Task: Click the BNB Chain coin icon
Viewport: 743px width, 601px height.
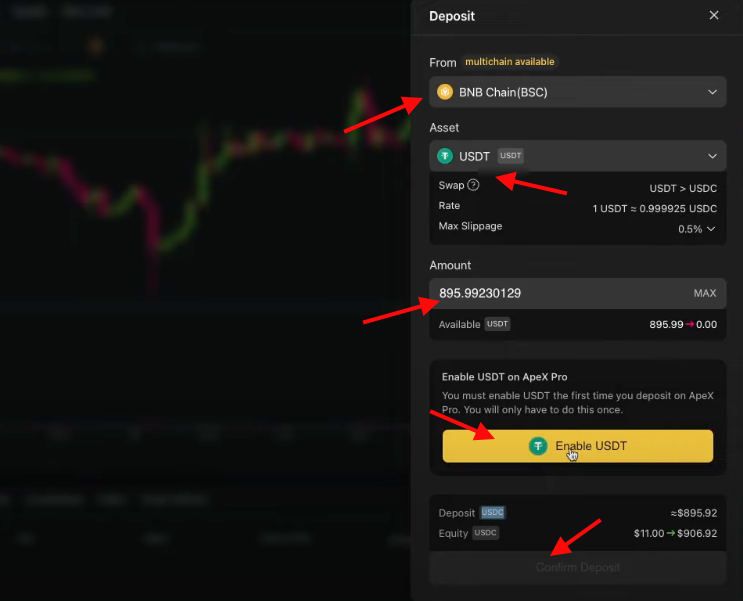Action: [444, 92]
